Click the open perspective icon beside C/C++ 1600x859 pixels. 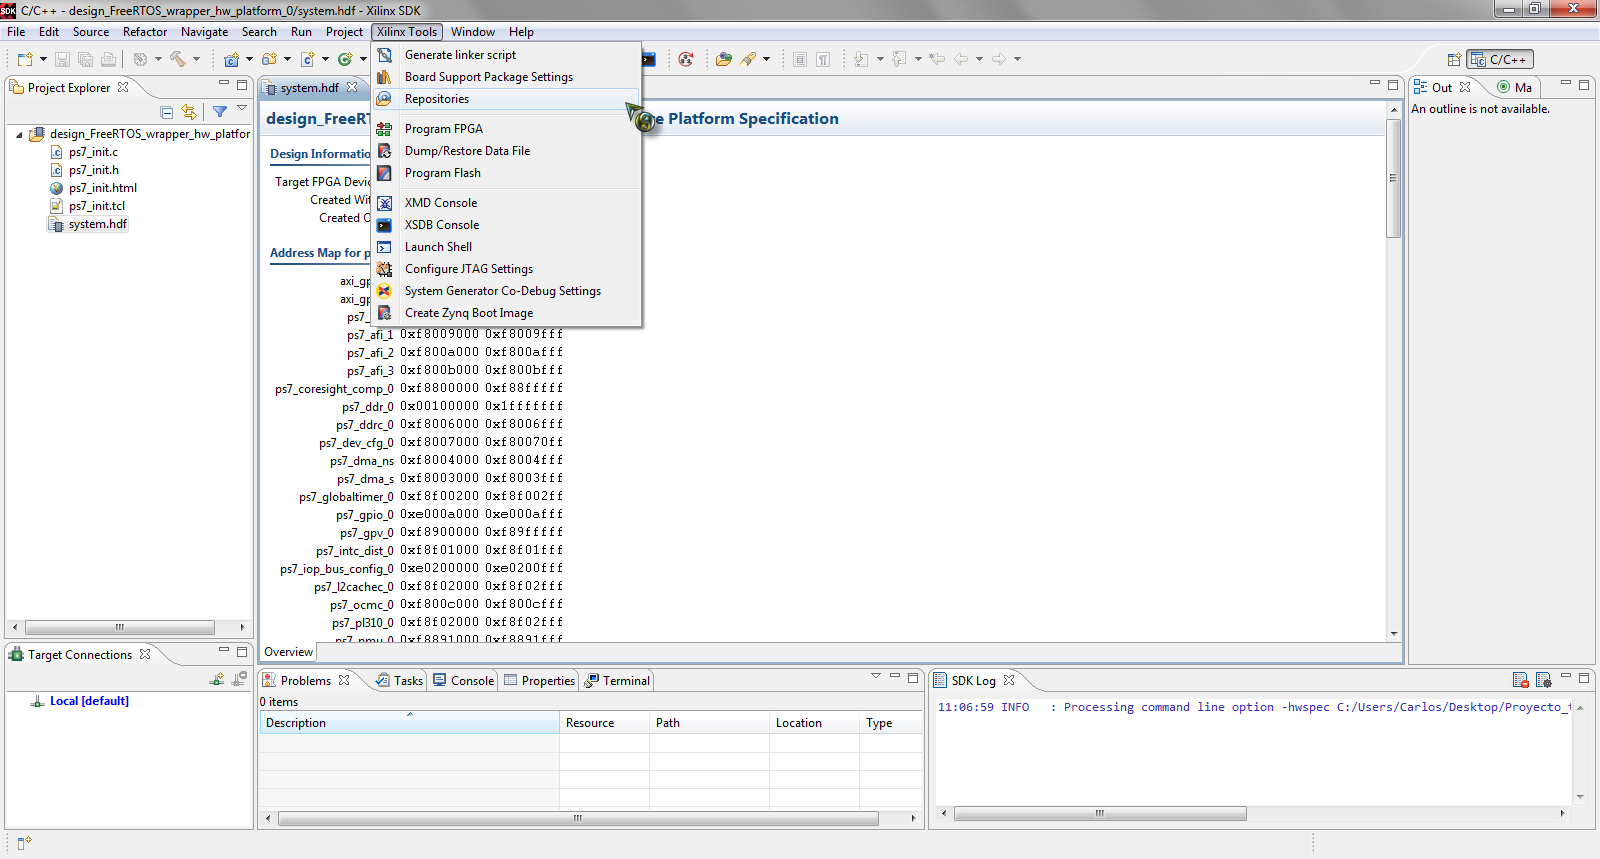click(x=1454, y=59)
